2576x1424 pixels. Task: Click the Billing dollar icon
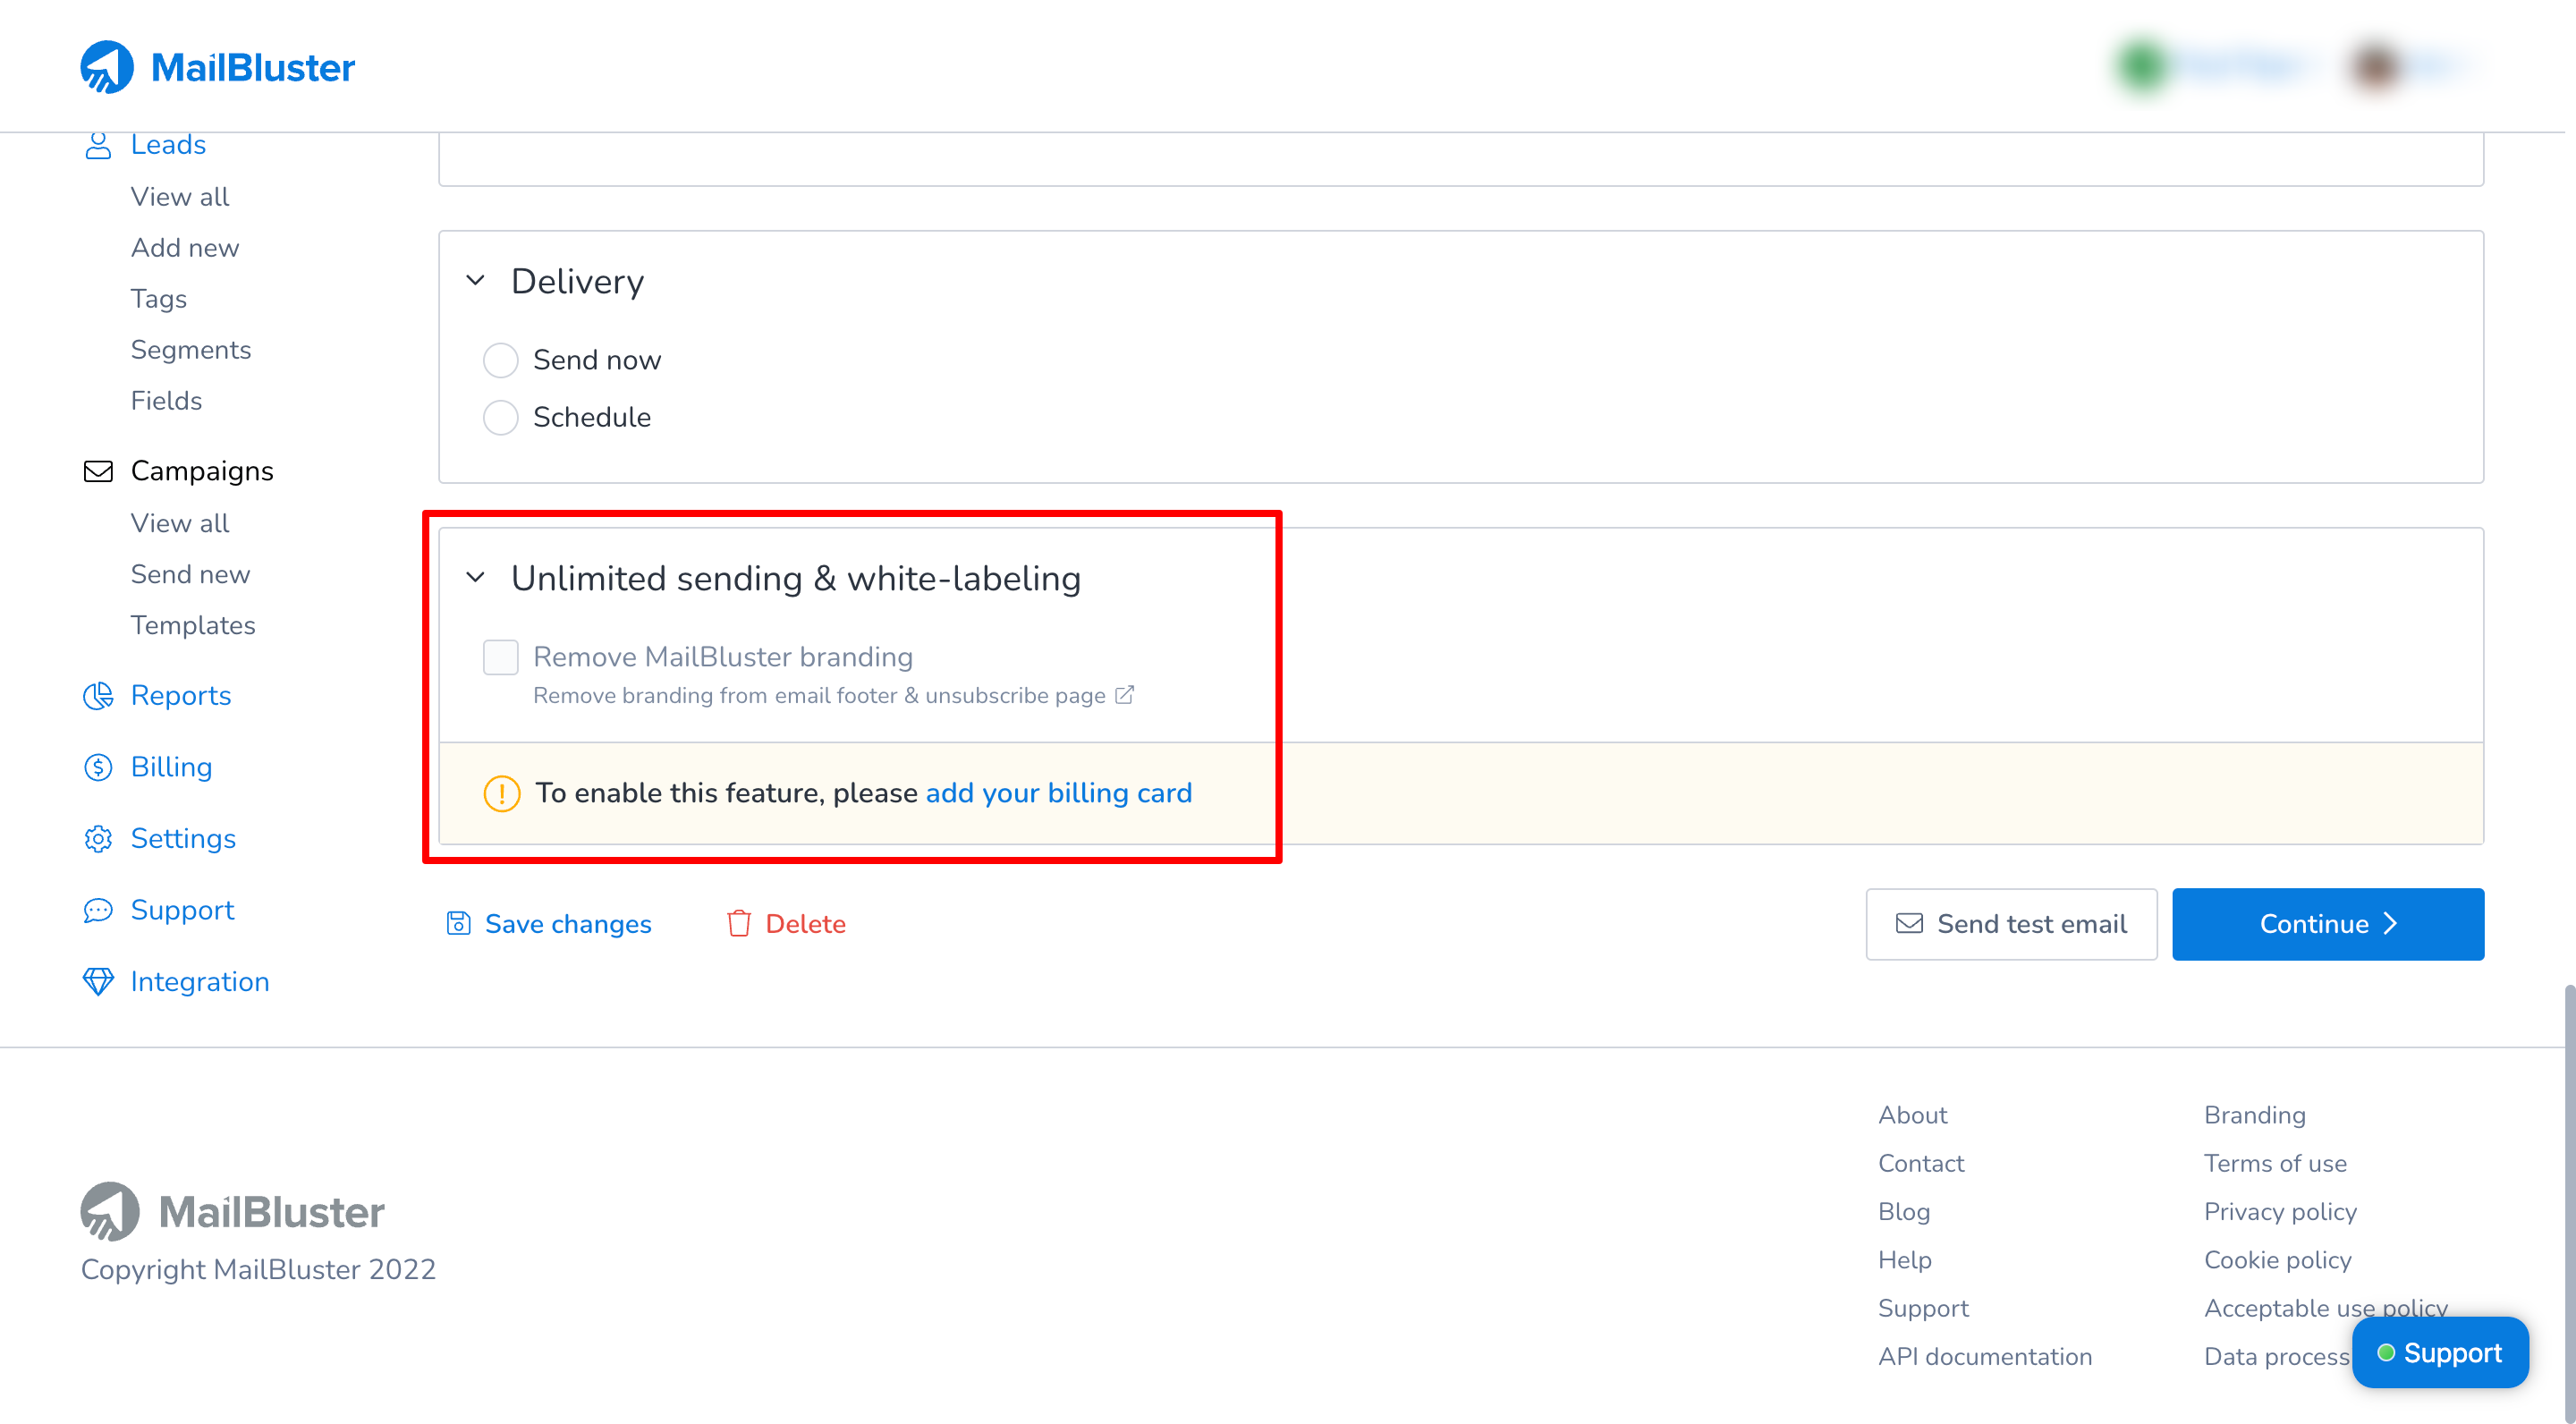(98, 768)
